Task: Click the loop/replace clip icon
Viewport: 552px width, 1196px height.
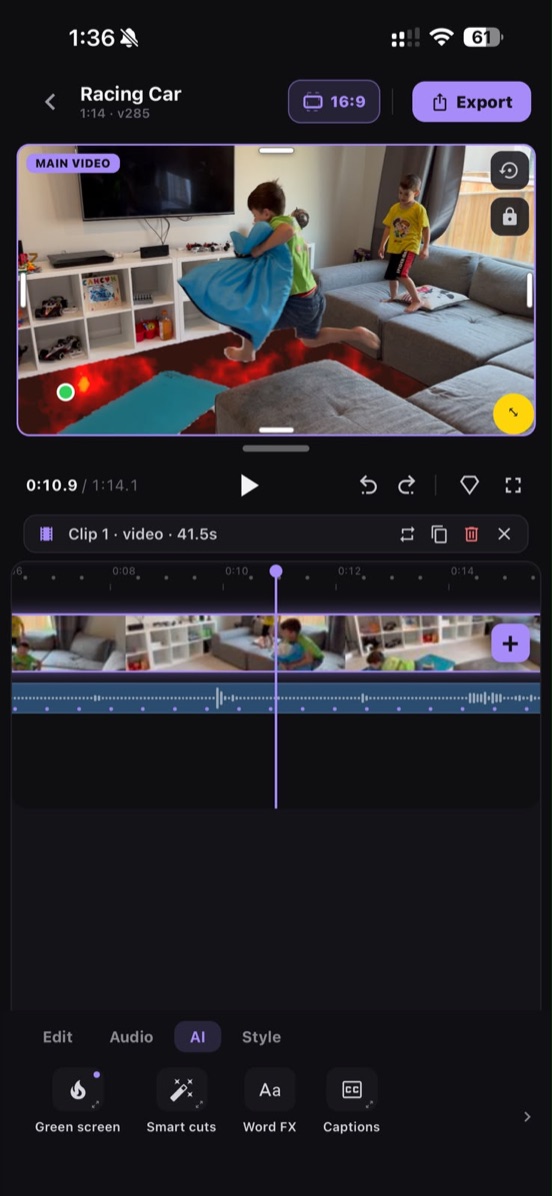Action: tap(407, 534)
